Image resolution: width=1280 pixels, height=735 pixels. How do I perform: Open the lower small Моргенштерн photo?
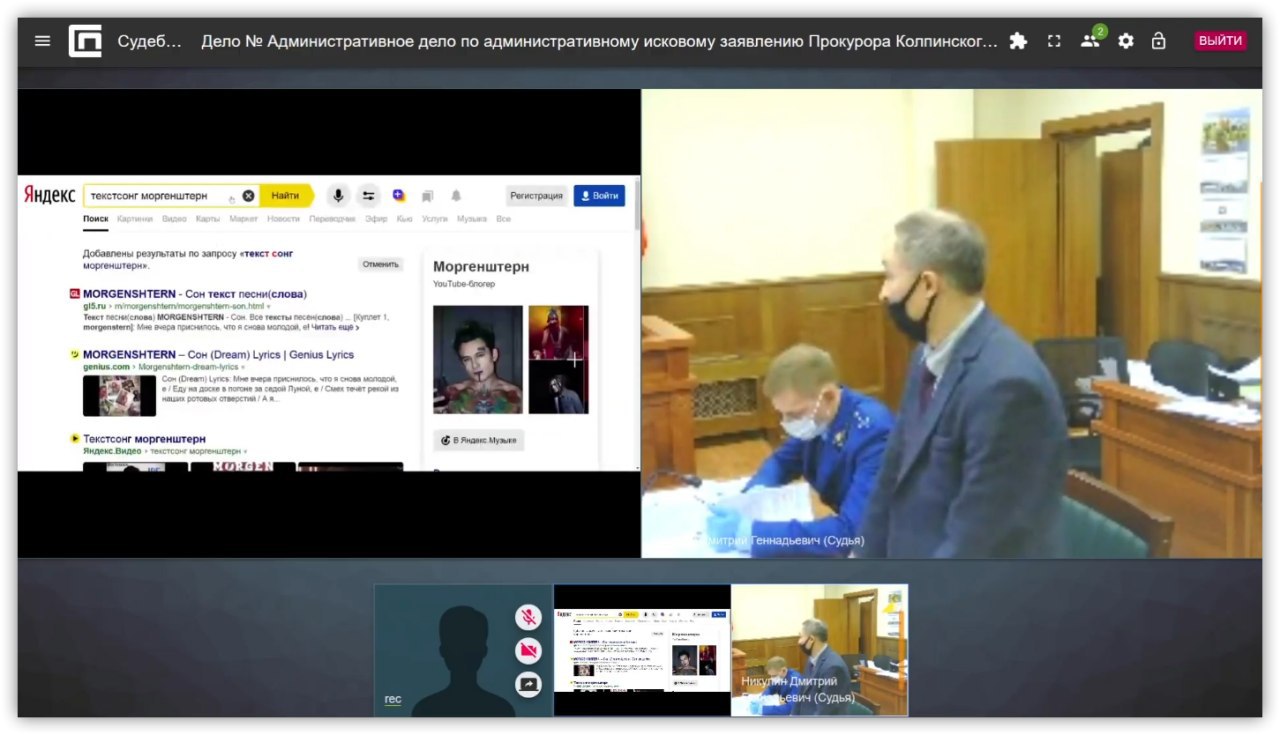tap(558, 388)
